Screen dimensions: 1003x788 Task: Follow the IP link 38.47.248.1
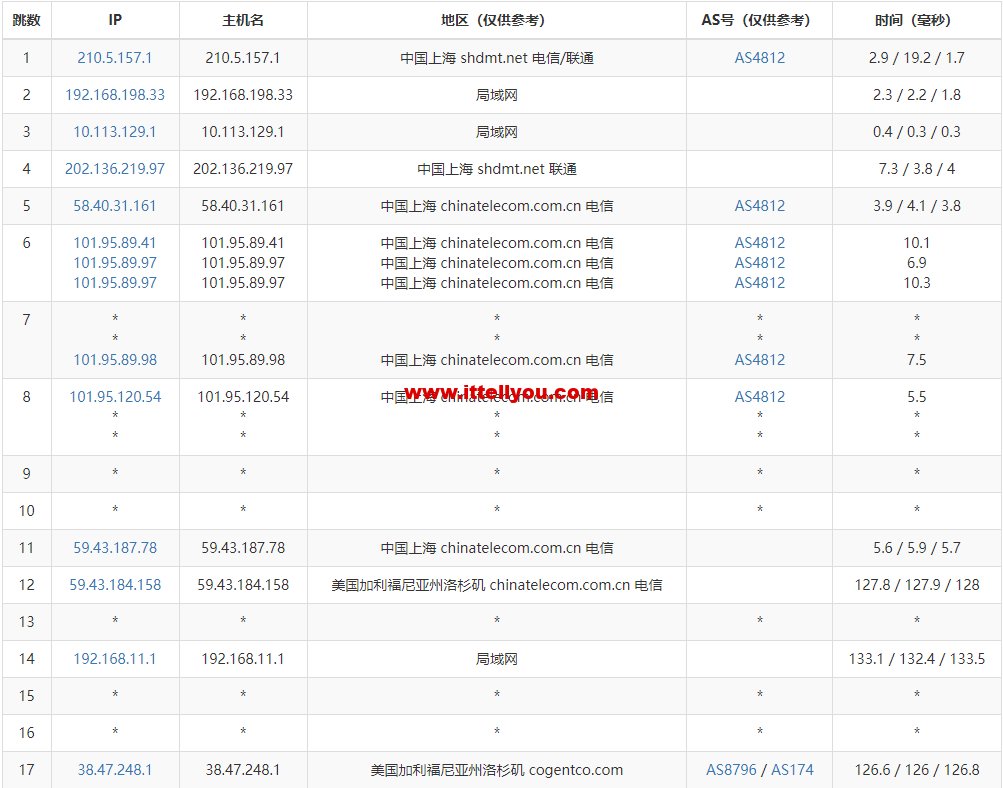tap(115, 770)
